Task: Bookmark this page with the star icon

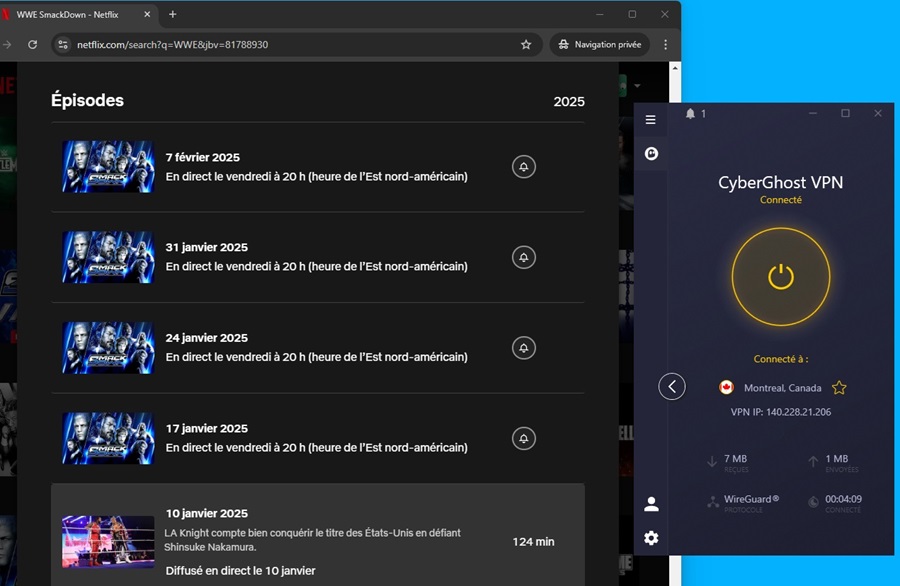Action: (x=526, y=45)
